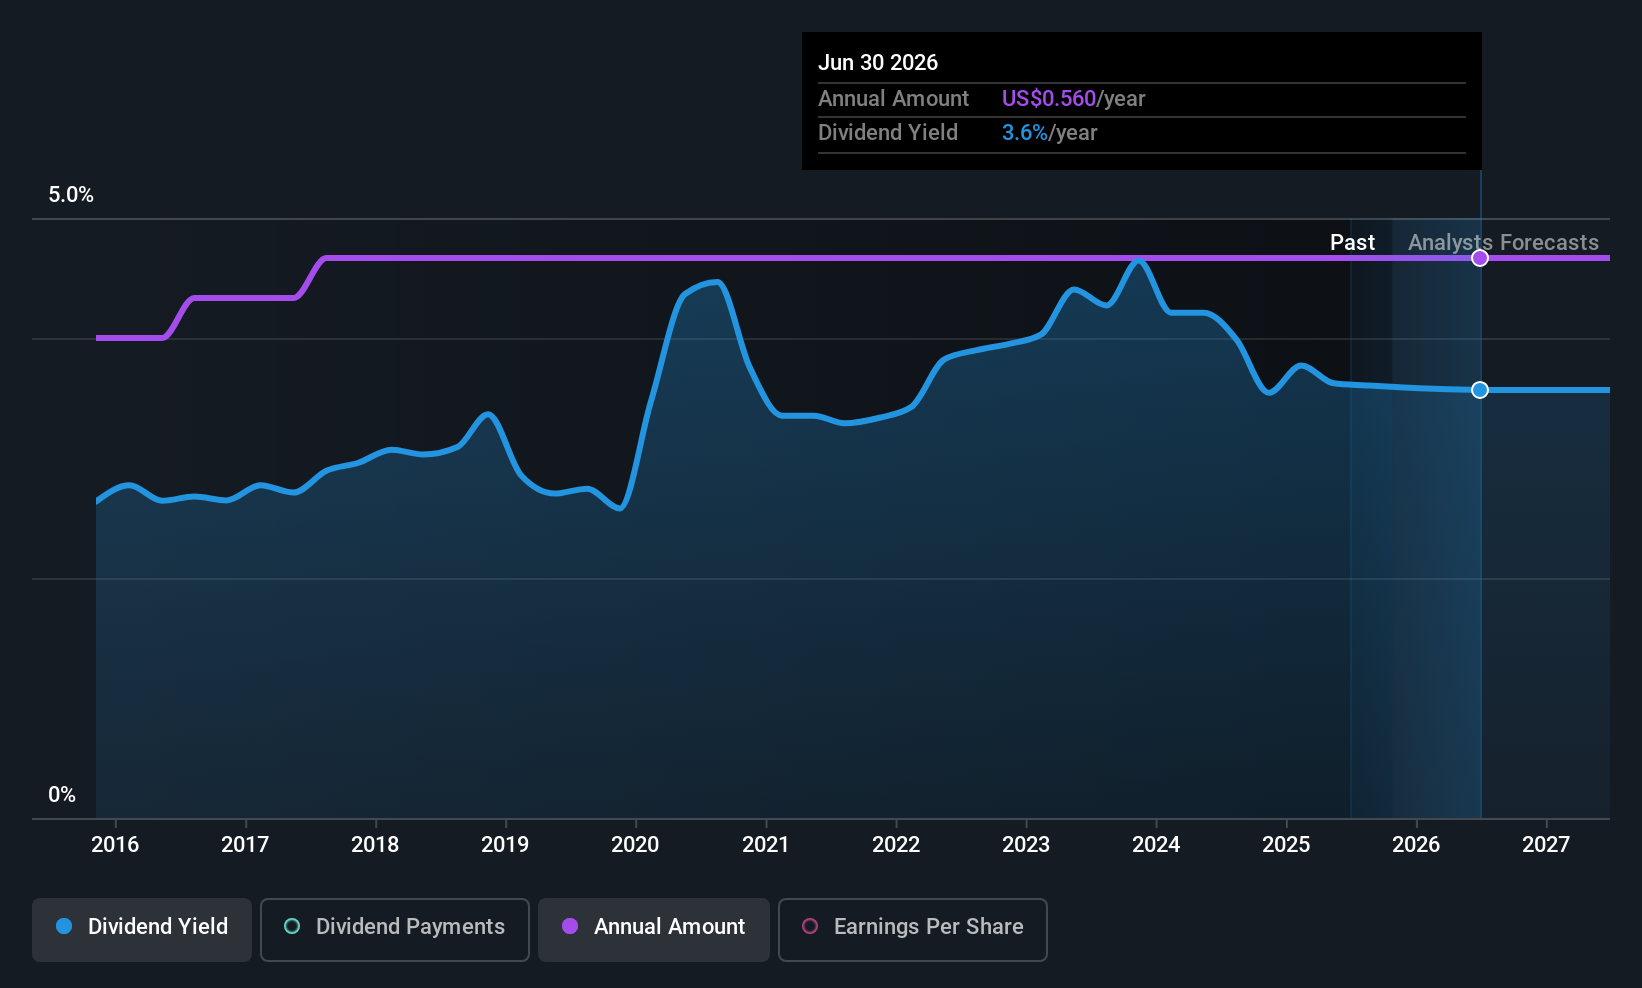
Task: Click the 2021 x-axis label
Action: pyautogui.click(x=766, y=845)
